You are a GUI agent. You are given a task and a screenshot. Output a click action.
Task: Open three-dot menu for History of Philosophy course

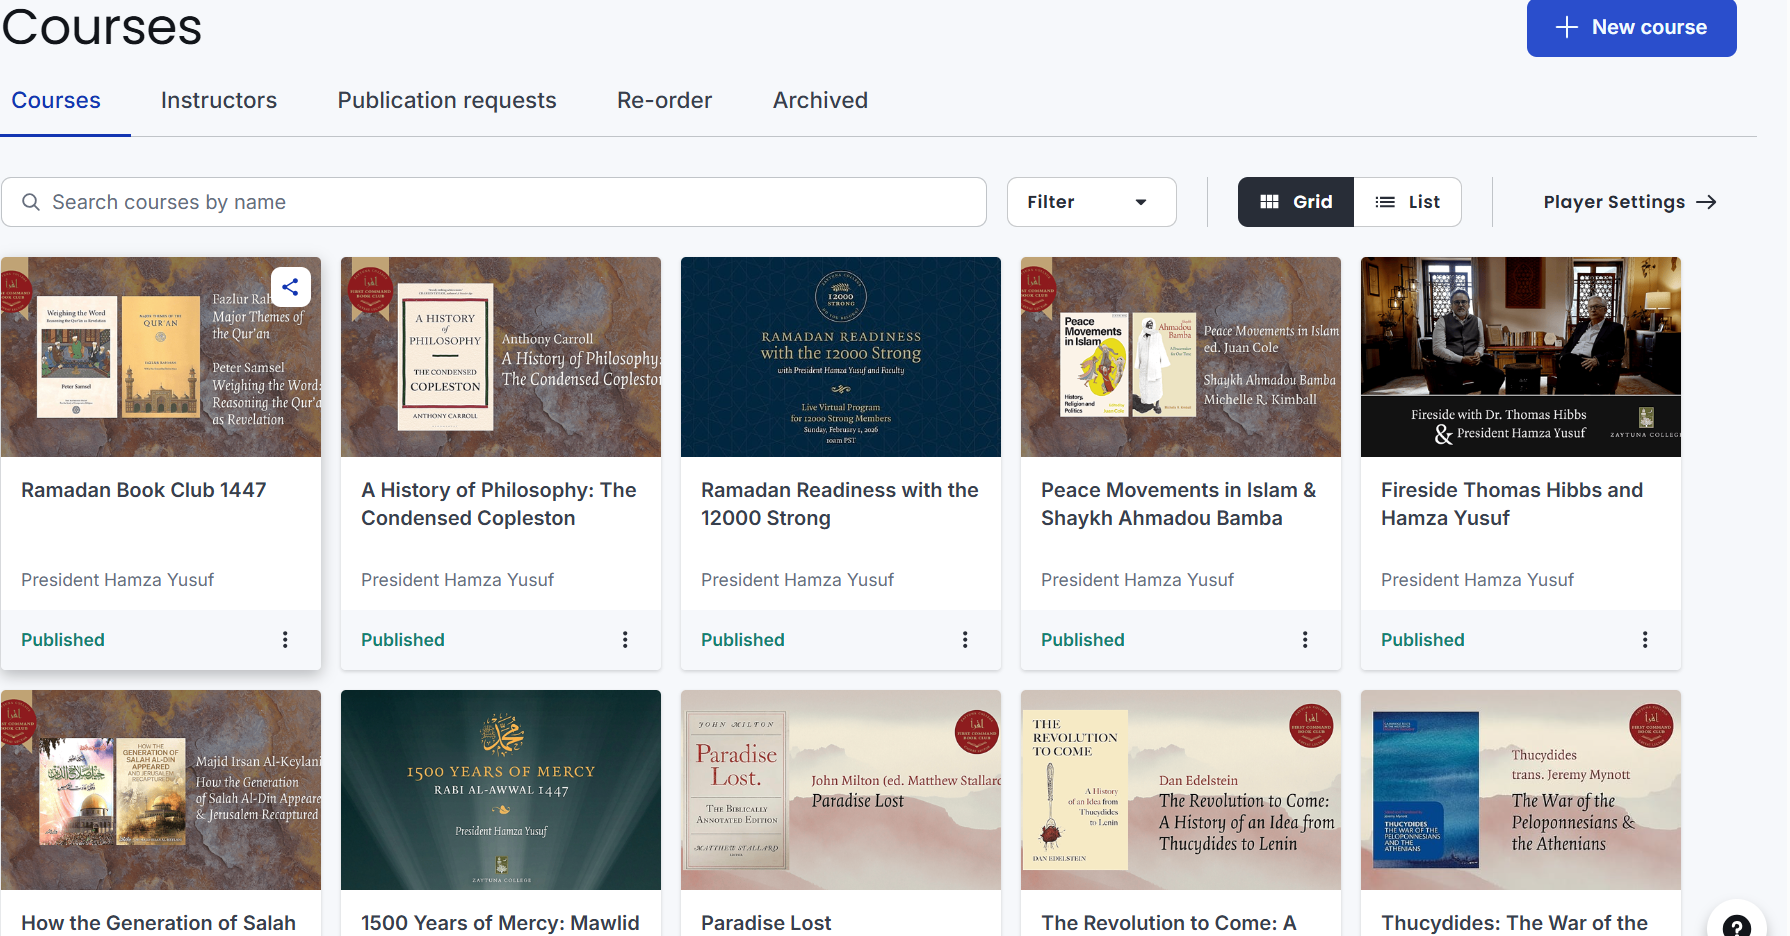click(x=625, y=640)
